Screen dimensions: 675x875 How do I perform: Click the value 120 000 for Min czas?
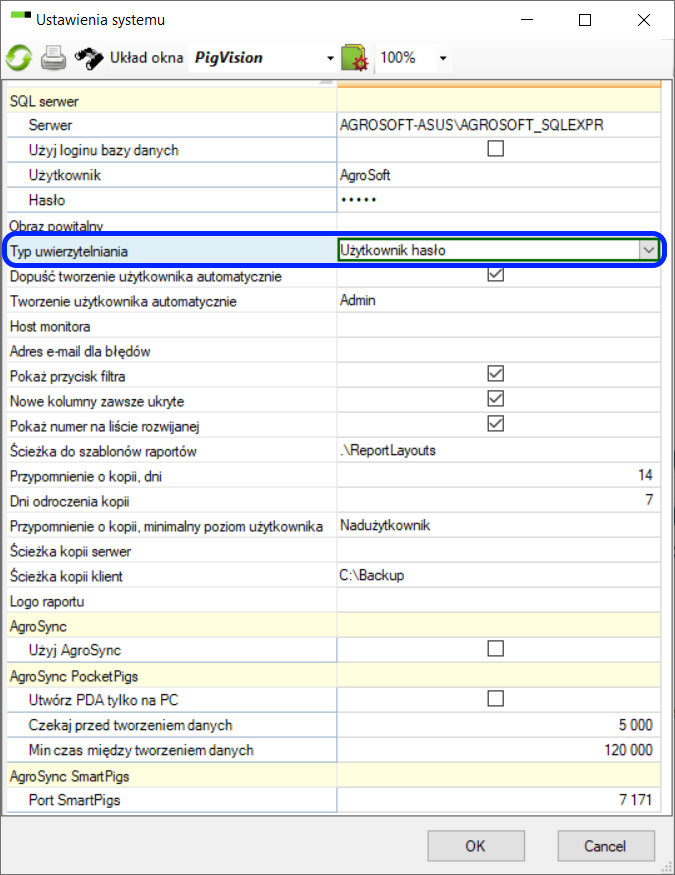pyautogui.click(x=499, y=750)
